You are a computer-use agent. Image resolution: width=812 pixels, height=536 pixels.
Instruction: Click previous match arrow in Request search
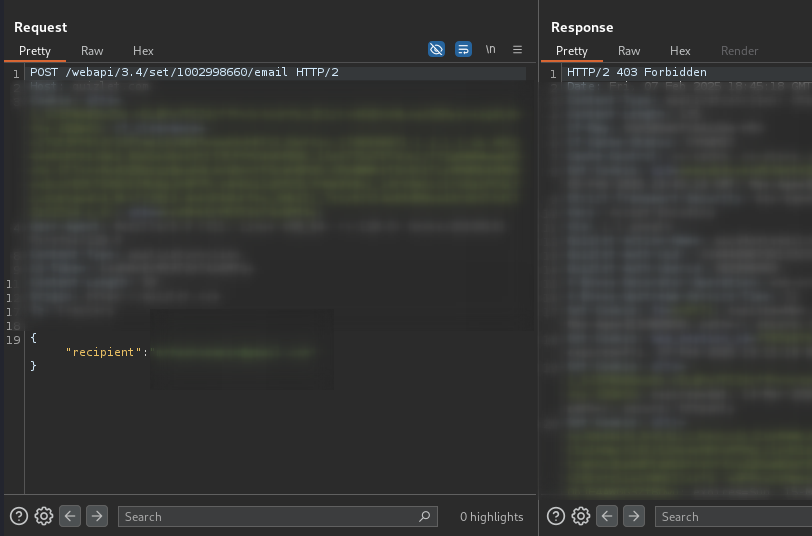pos(70,516)
